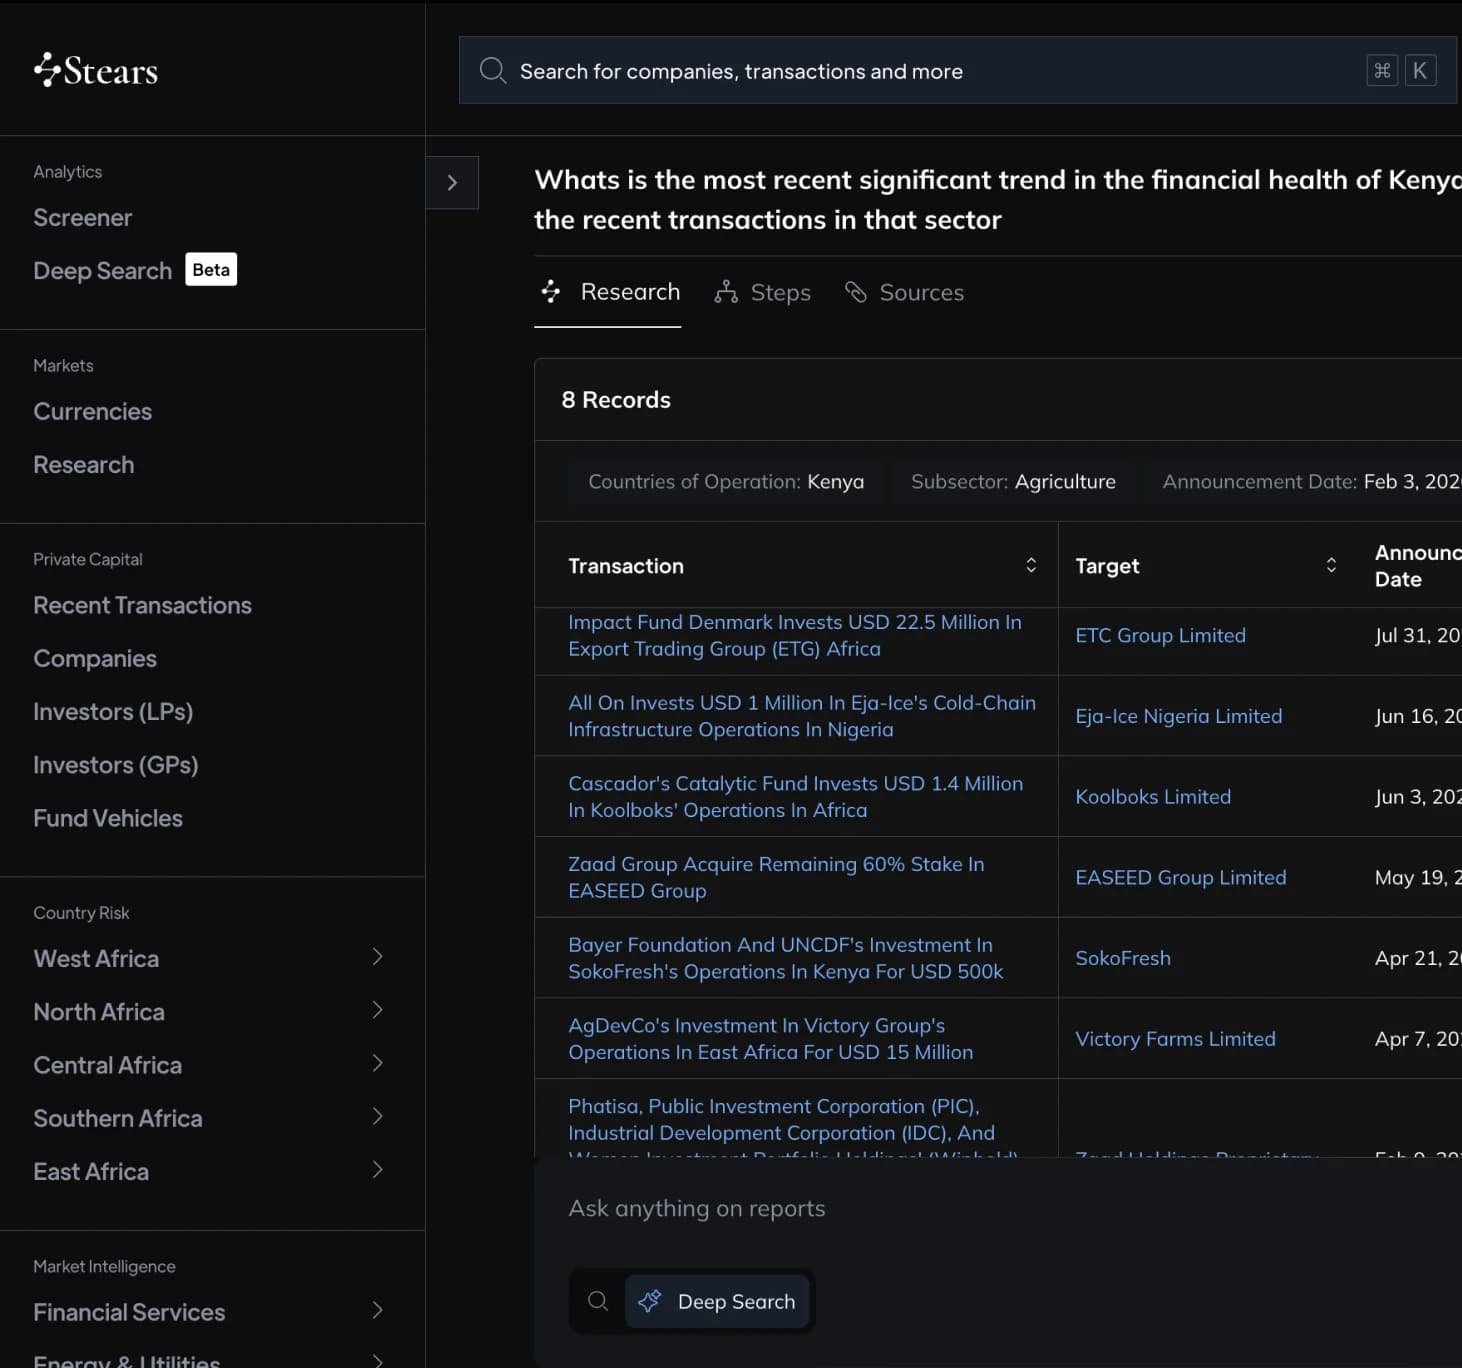
Task: Click the Deep Search button
Action: pos(717,1301)
